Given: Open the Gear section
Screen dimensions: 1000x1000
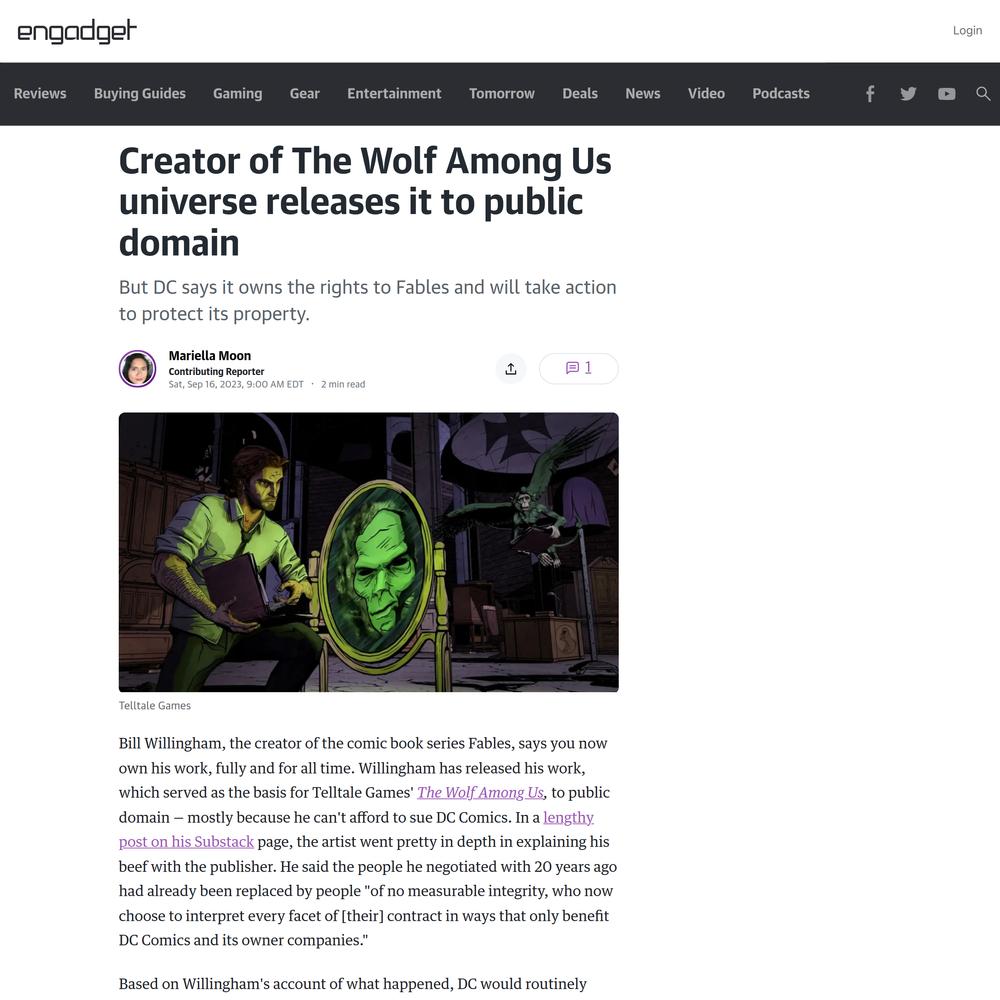Looking at the screenshot, I should 305,94.
